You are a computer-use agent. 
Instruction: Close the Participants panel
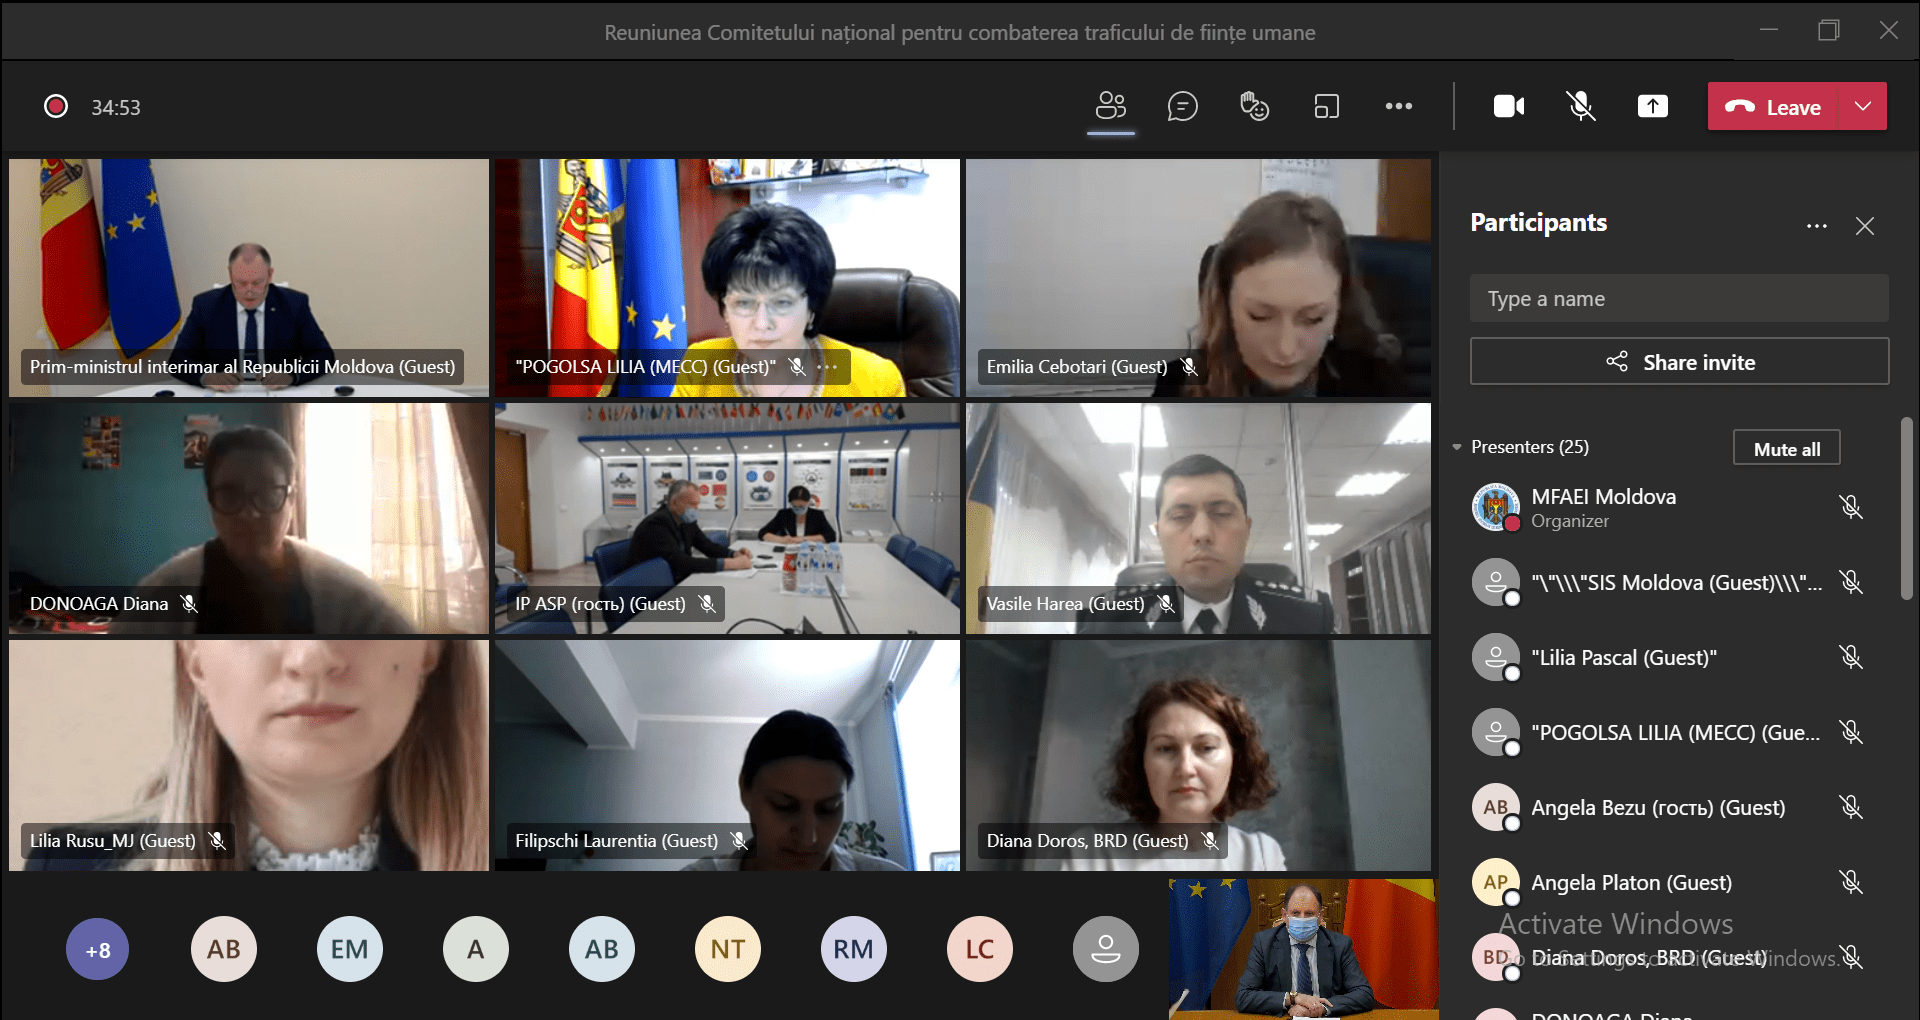pyautogui.click(x=1865, y=226)
